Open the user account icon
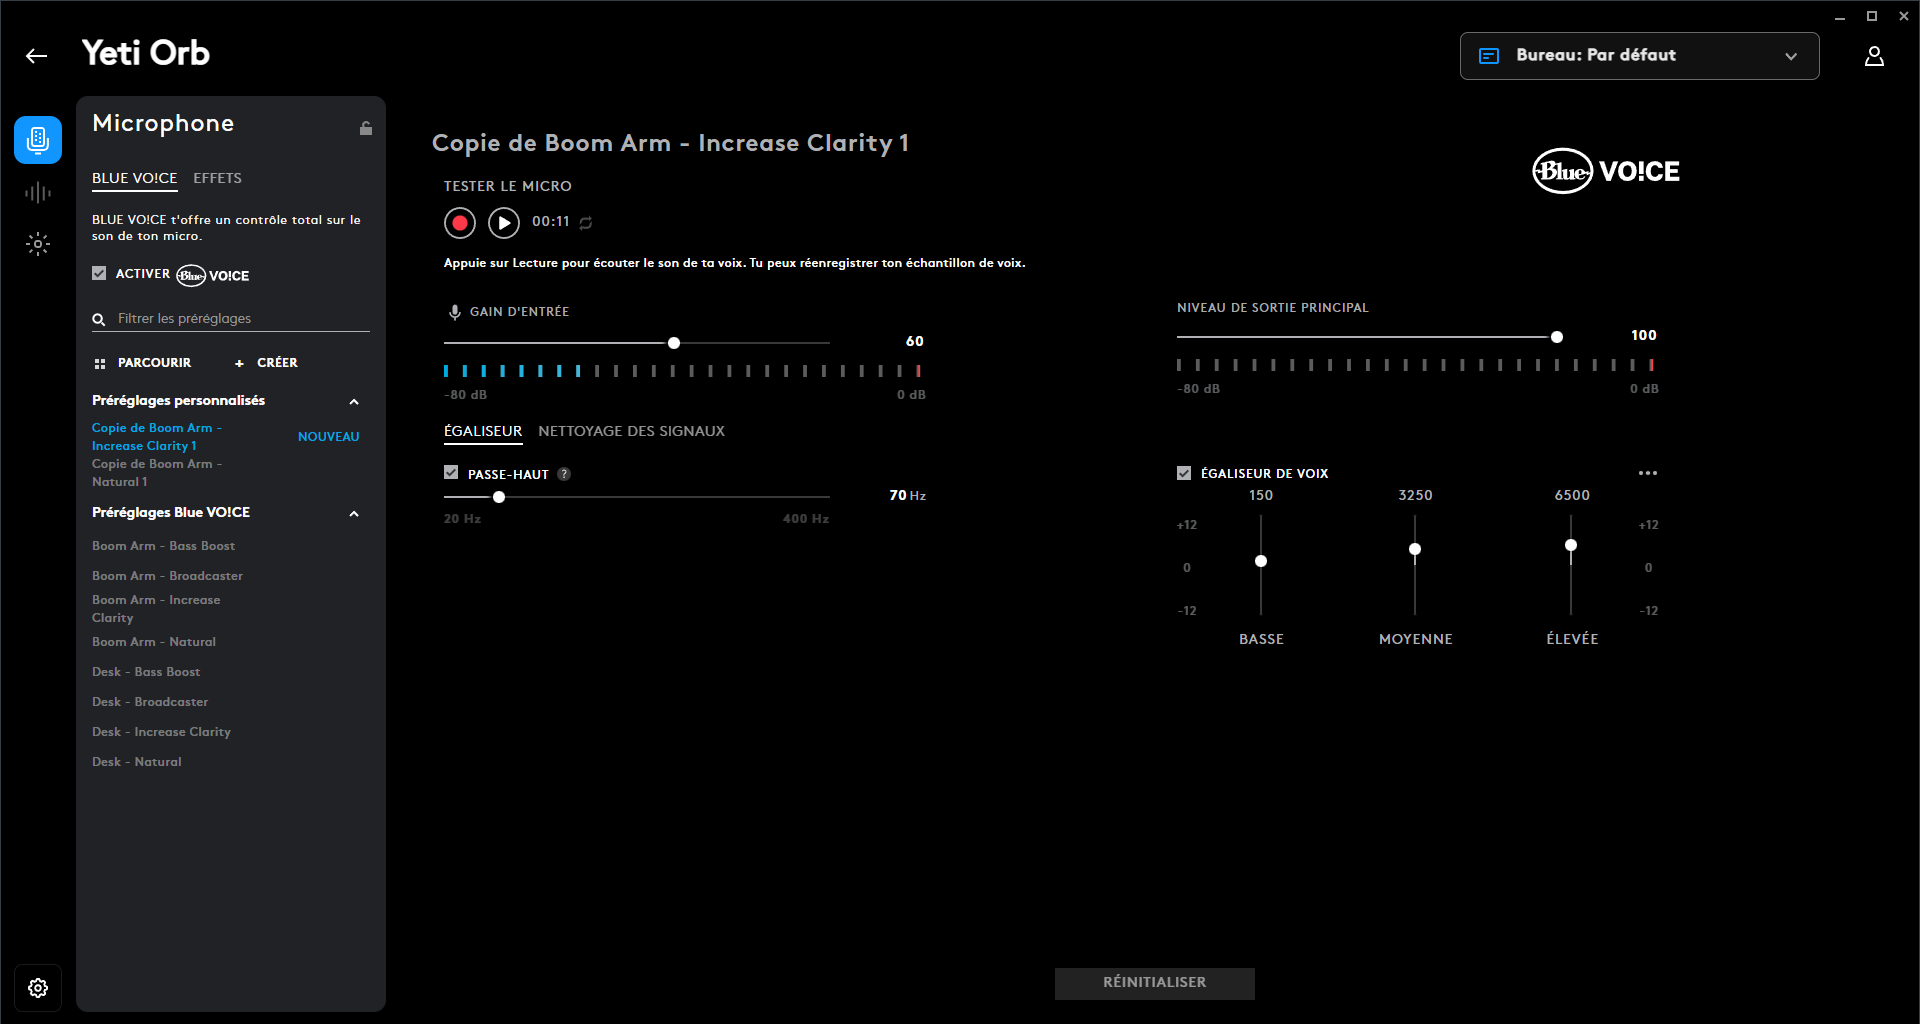Image resolution: width=1920 pixels, height=1024 pixels. click(x=1874, y=56)
